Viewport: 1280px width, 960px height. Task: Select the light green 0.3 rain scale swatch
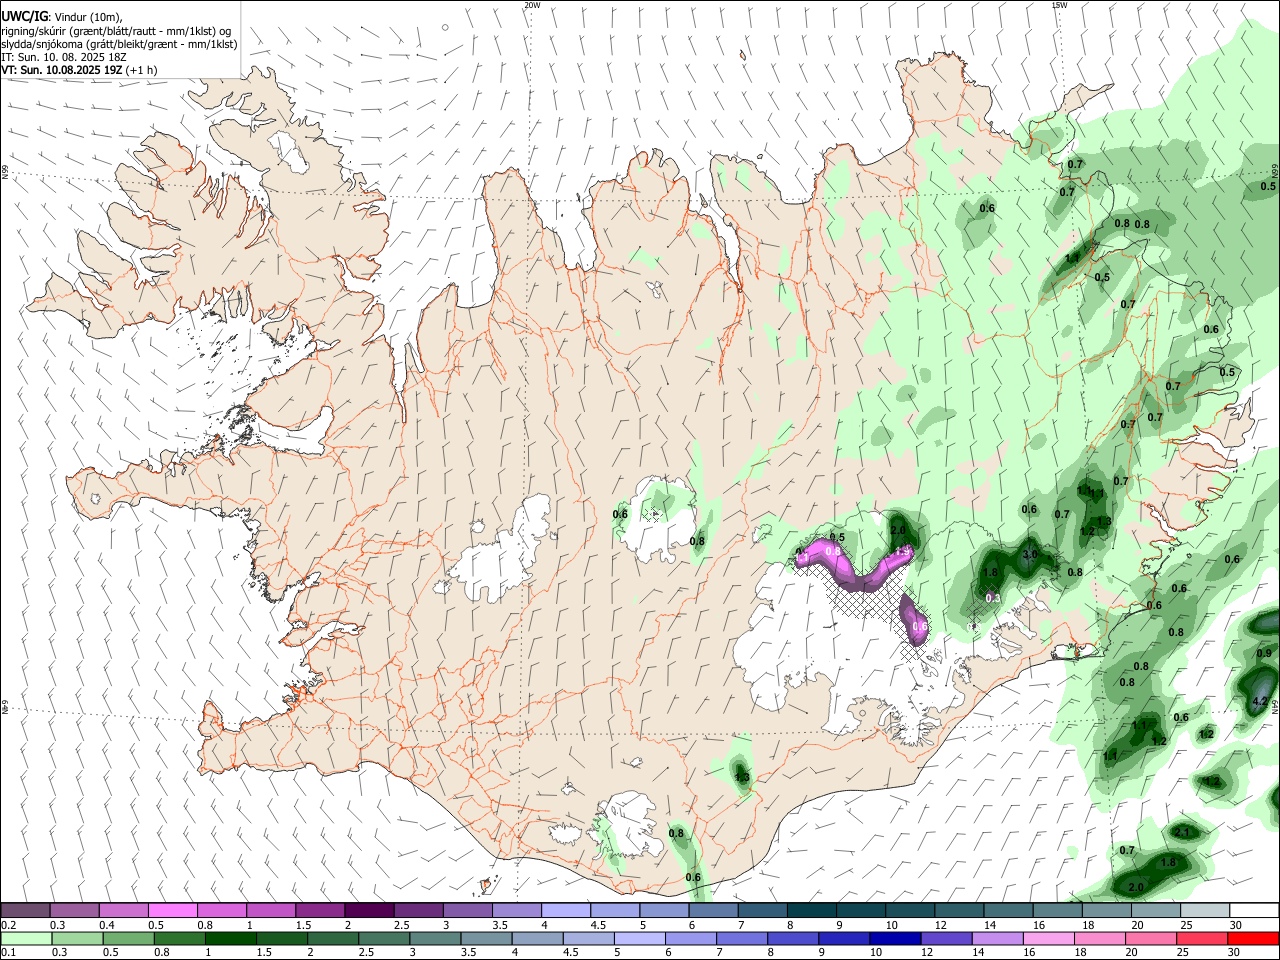[x=76, y=938]
